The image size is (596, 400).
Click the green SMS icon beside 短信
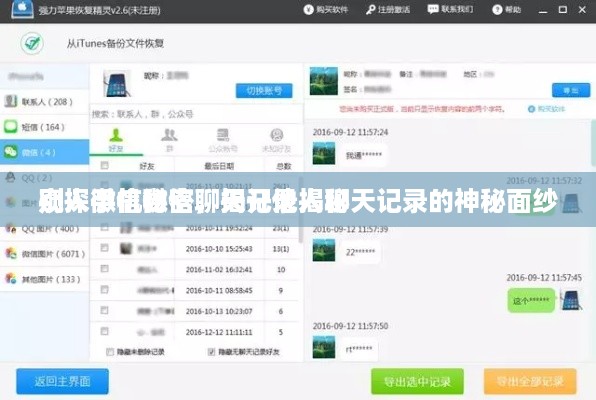pyautogui.click(x=11, y=127)
